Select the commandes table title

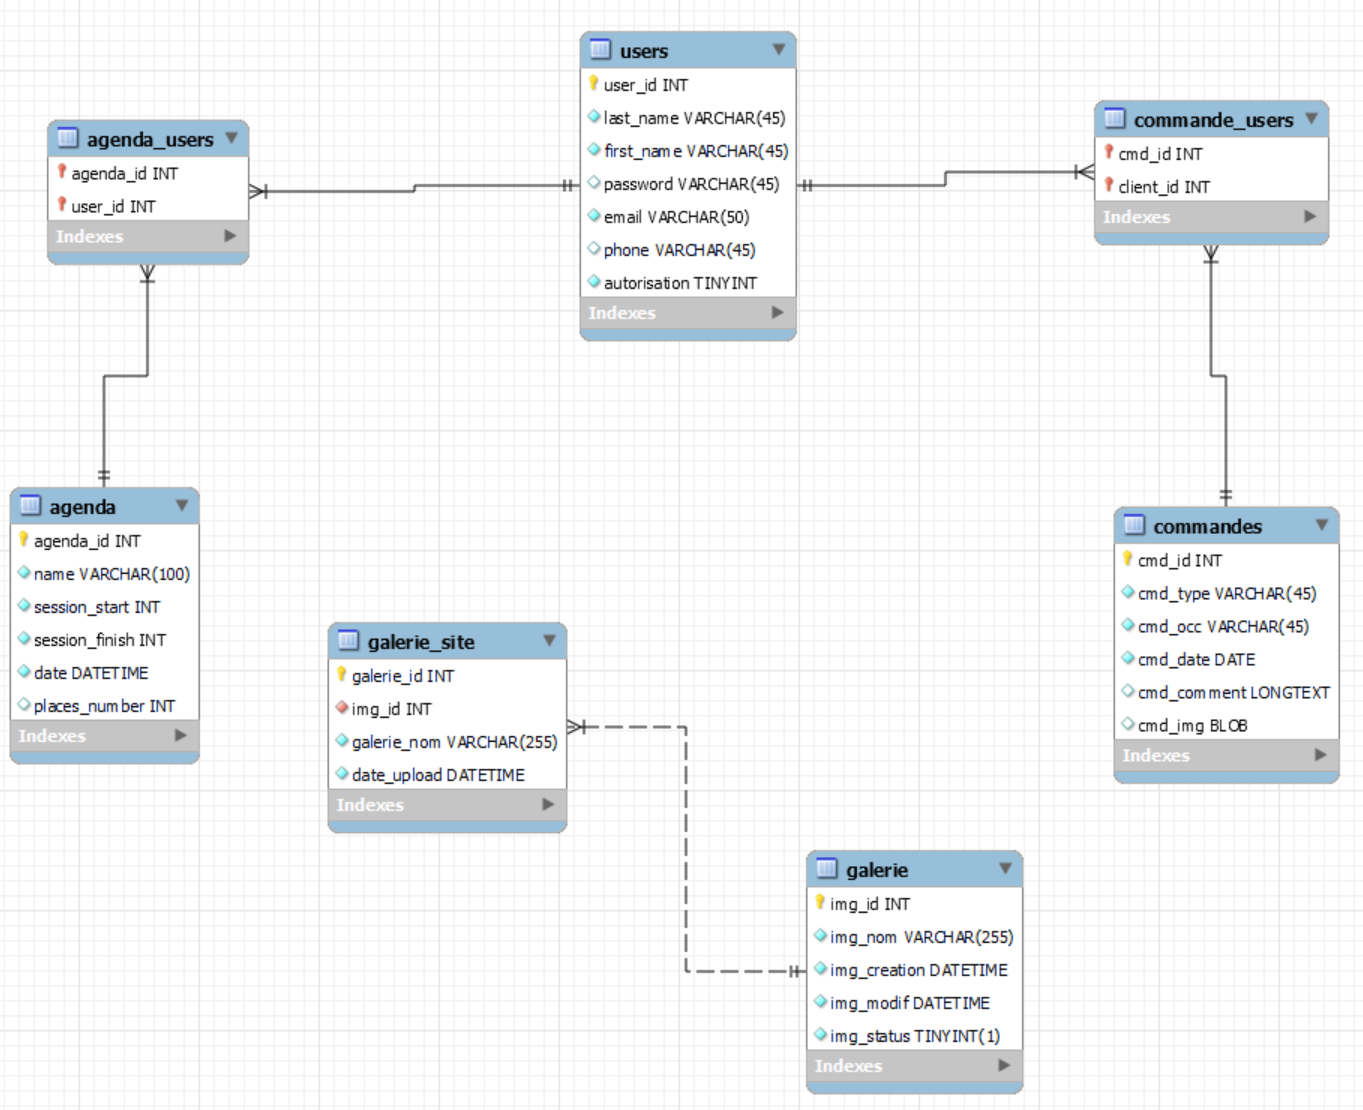[1207, 526]
